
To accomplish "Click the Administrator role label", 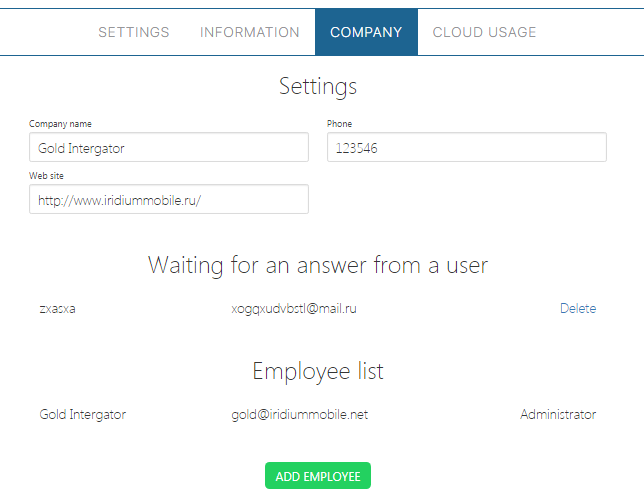I will tap(557, 414).
